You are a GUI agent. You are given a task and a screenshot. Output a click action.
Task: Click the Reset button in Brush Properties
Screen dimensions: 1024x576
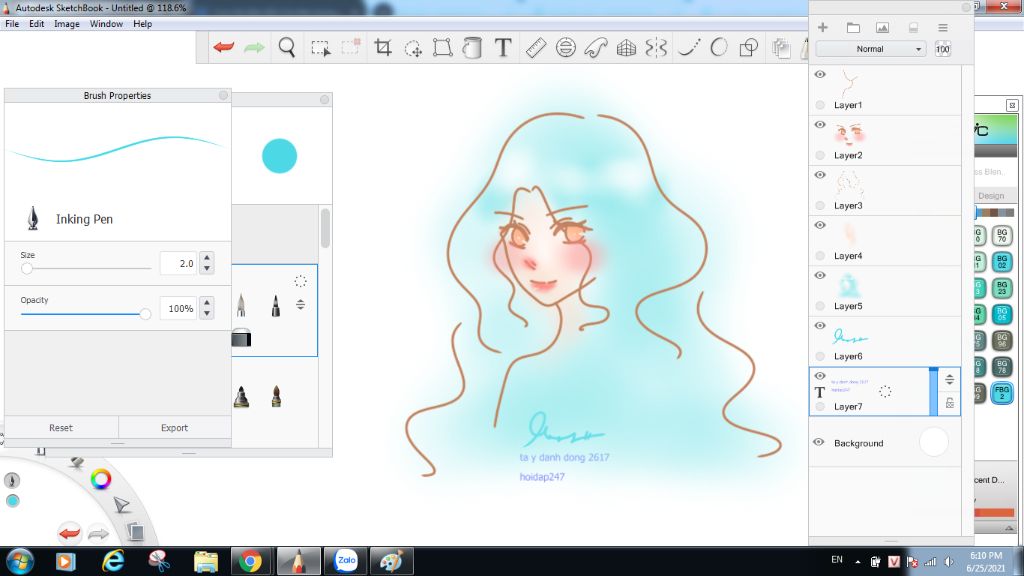click(x=61, y=428)
